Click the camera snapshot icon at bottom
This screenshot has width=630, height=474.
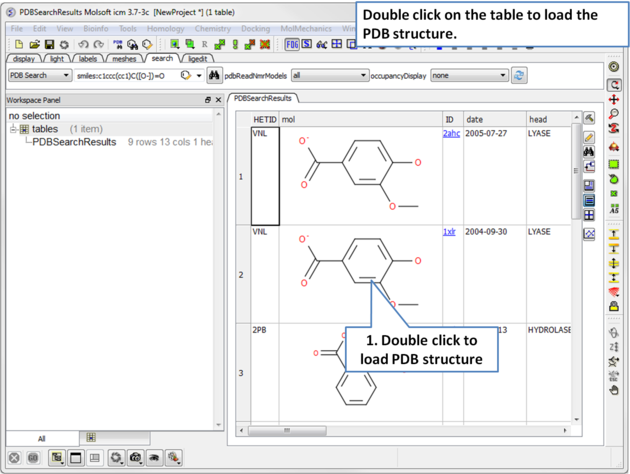(136, 457)
